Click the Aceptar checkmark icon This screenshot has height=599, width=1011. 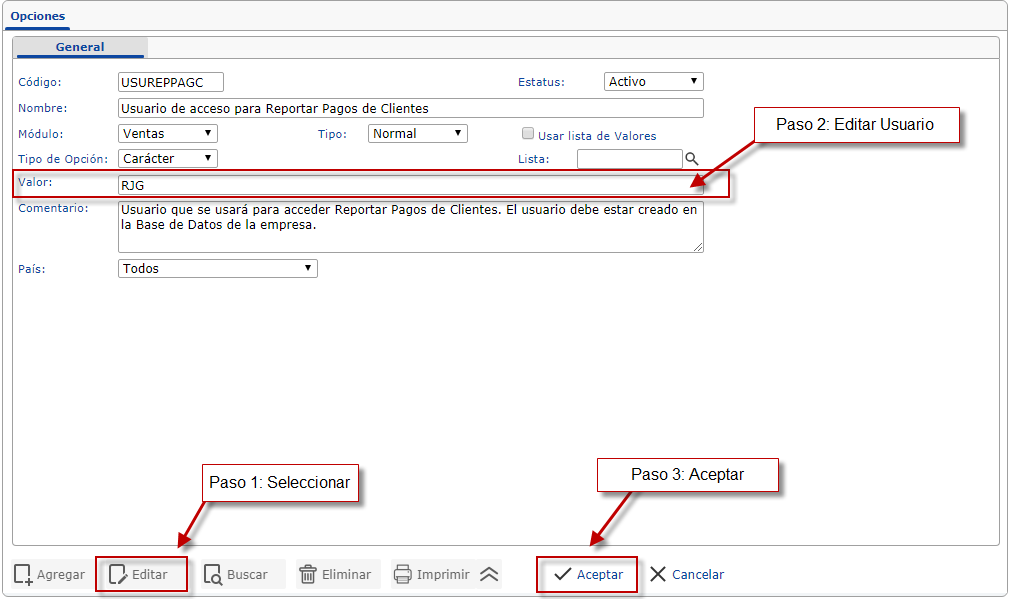coord(563,575)
